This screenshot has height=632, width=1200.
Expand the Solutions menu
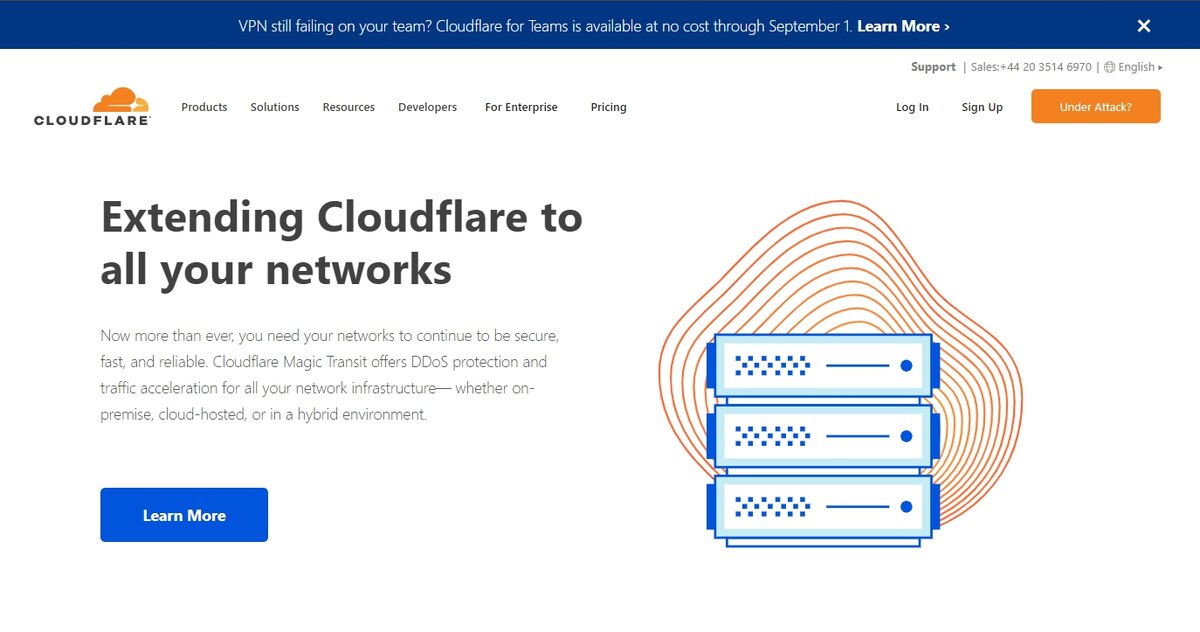[x=274, y=107]
